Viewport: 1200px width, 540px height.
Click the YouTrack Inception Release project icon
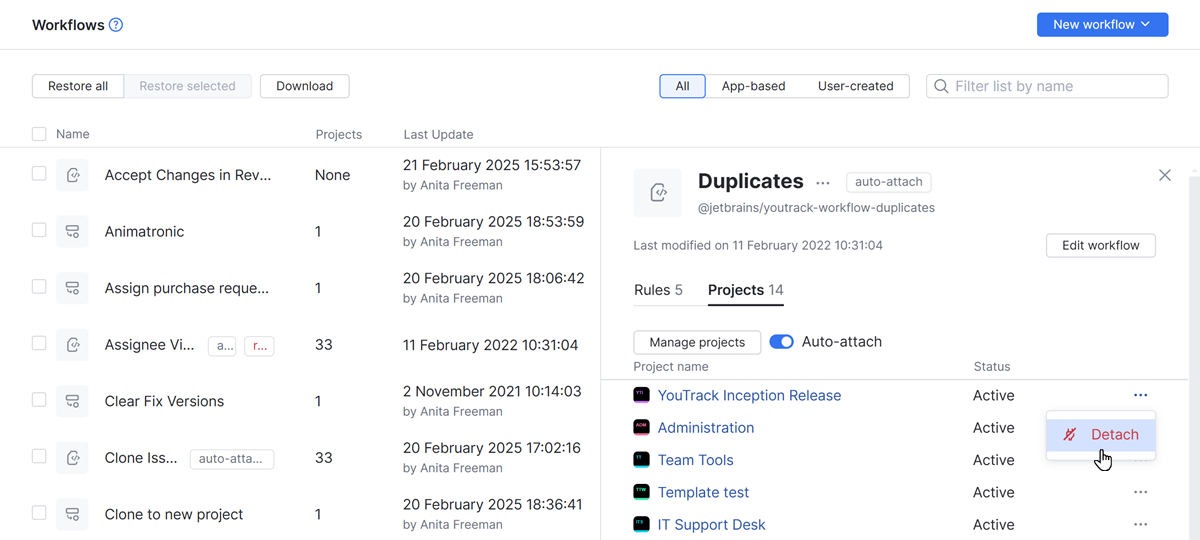pyautogui.click(x=642, y=396)
